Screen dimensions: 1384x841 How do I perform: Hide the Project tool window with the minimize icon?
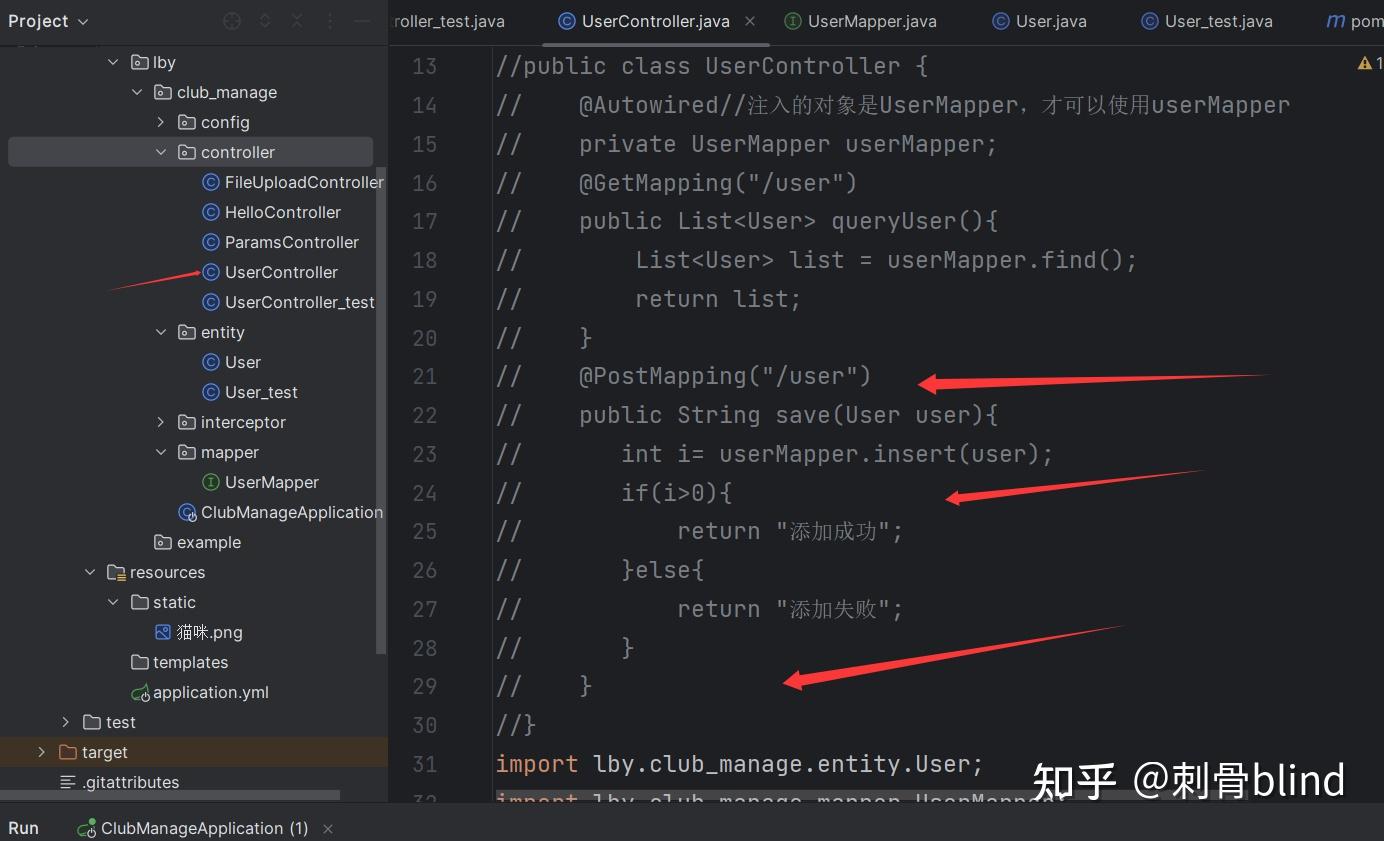[361, 20]
